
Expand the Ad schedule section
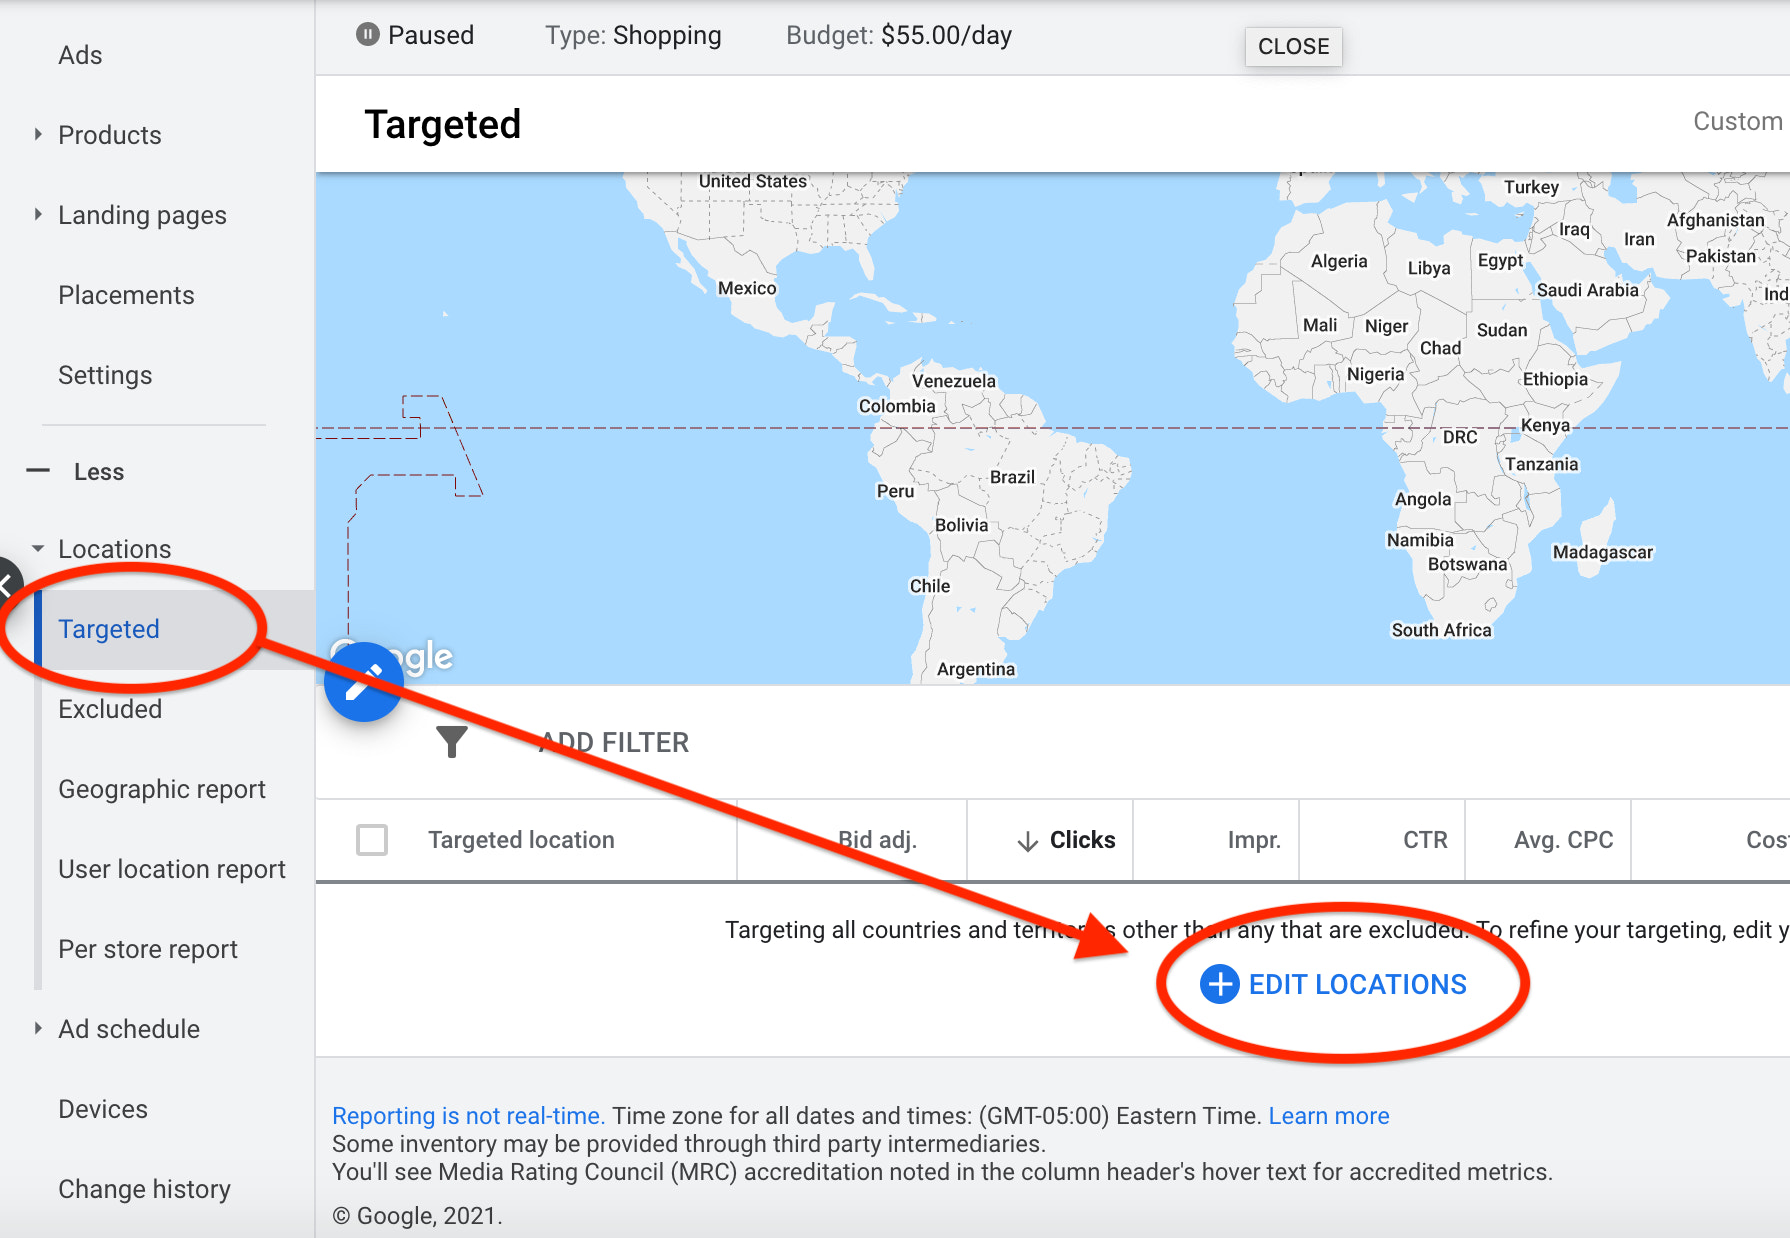[x=38, y=1029]
